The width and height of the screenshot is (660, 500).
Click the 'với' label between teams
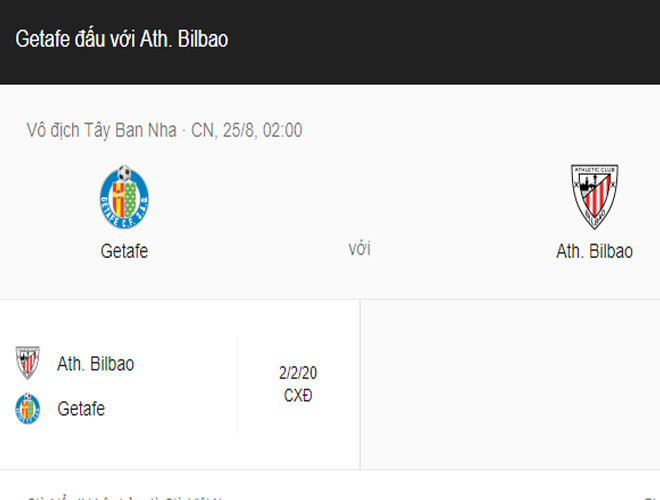pyautogui.click(x=359, y=249)
